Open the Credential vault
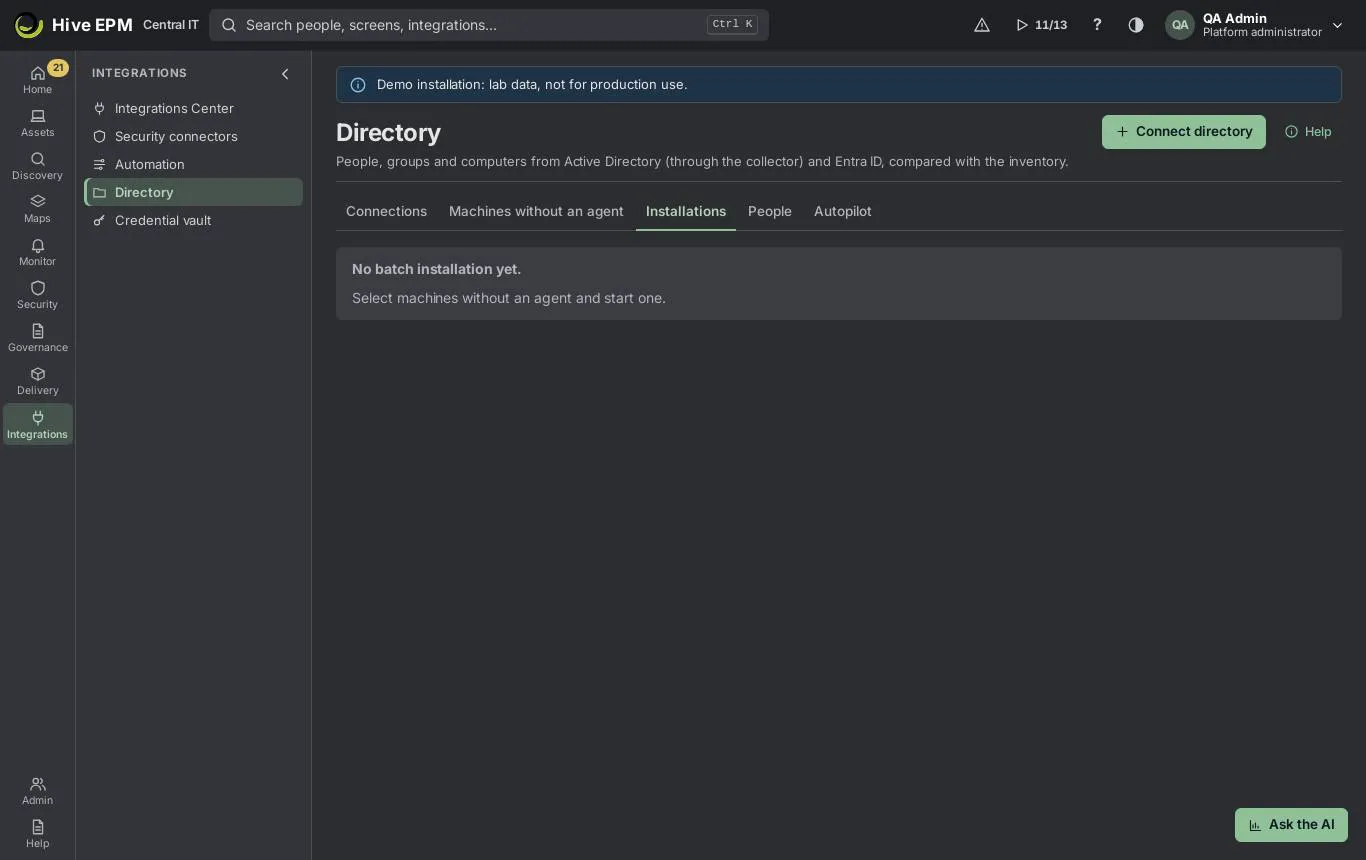1366x860 pixels. (193, 220)
